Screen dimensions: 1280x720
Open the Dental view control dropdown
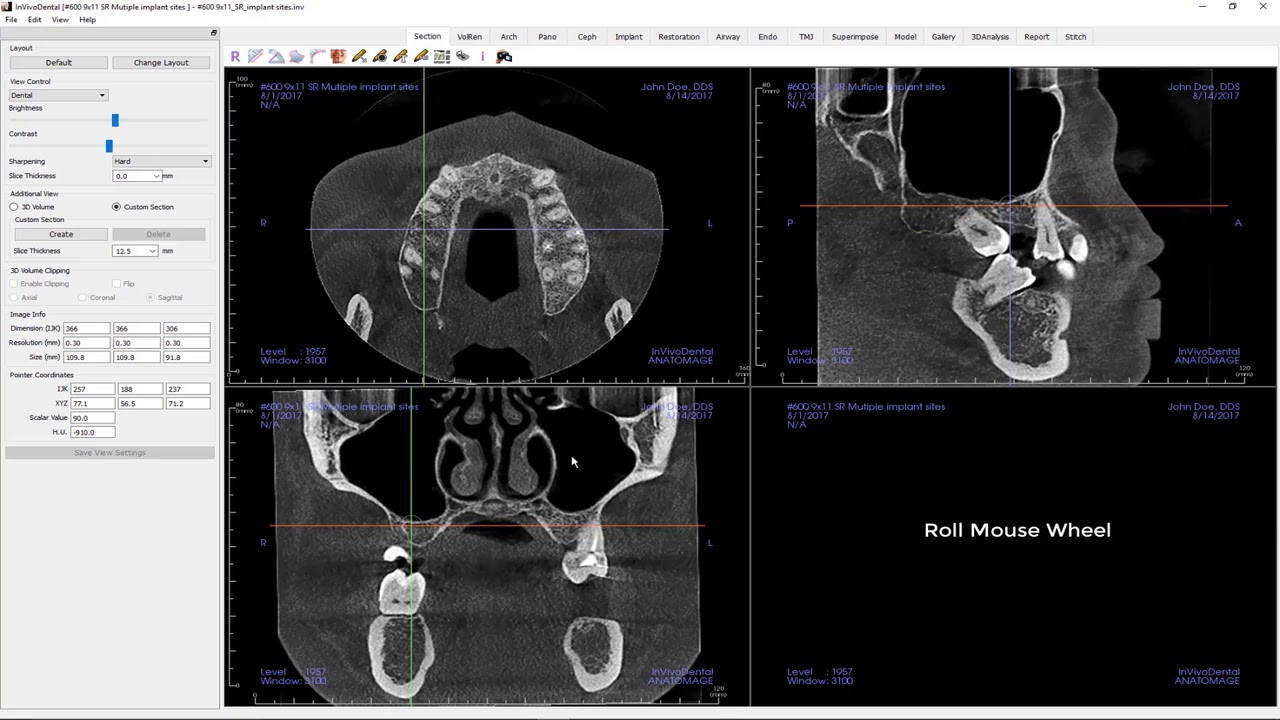tap(58, 95)
